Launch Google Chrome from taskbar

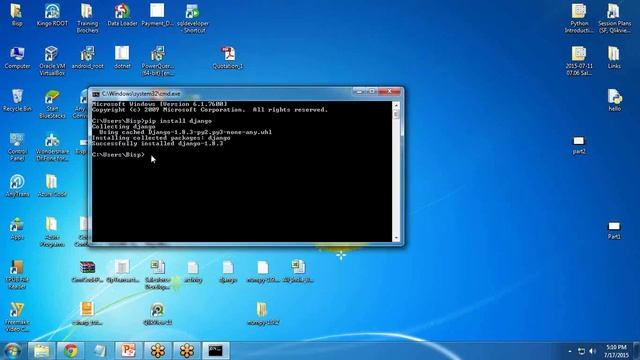coord(71,351)
